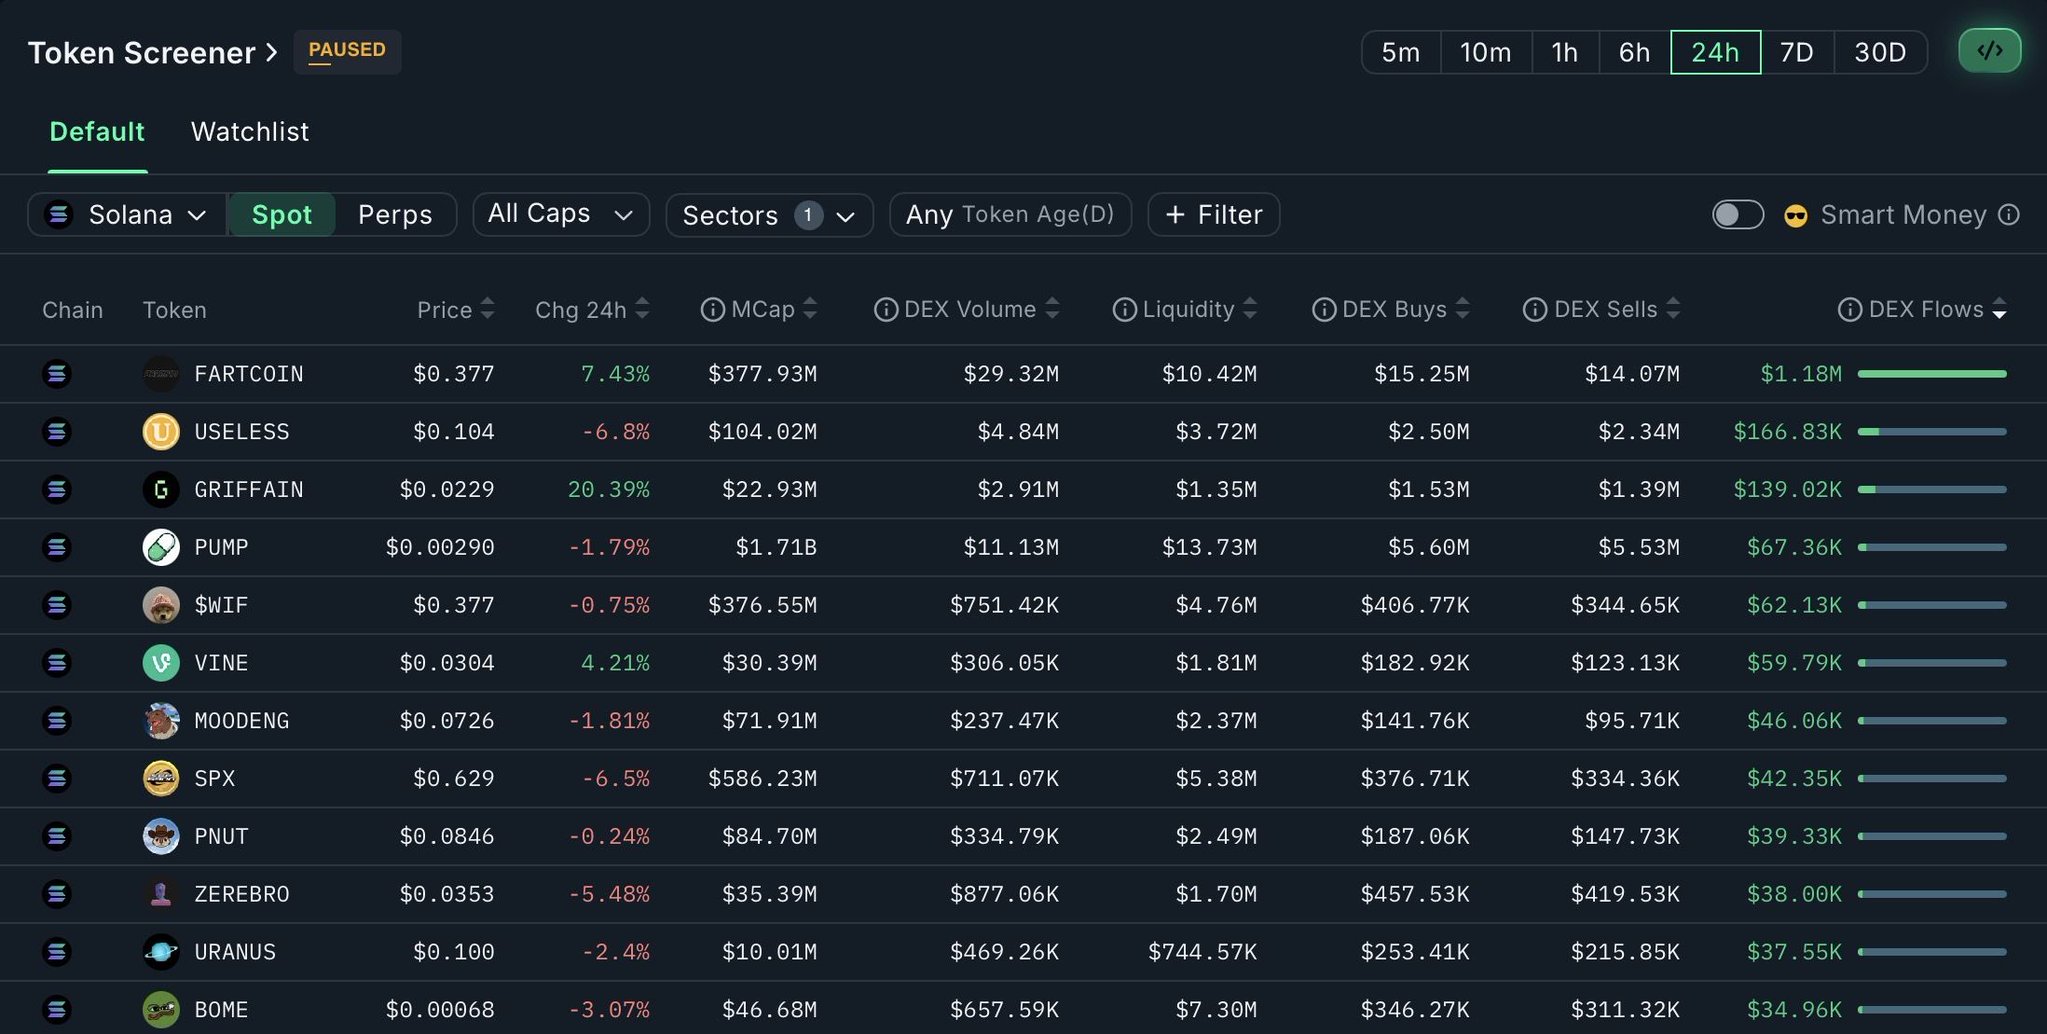
Task: Switch to the Watchlist tab
Action: 250,132
